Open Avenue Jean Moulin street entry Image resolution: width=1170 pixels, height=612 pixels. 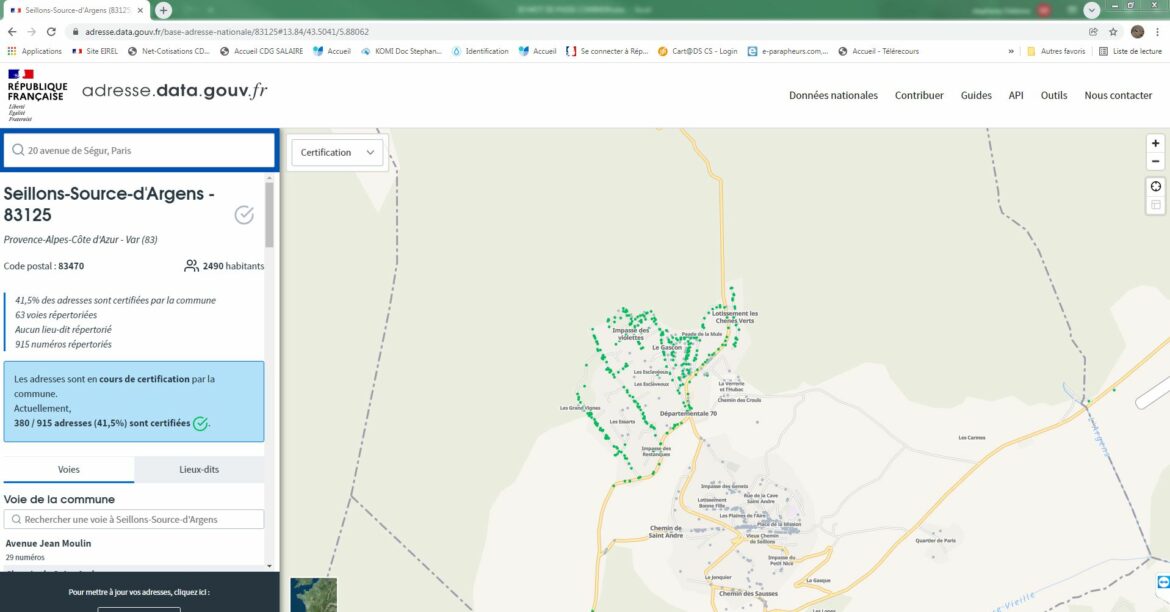click(48, 543)
